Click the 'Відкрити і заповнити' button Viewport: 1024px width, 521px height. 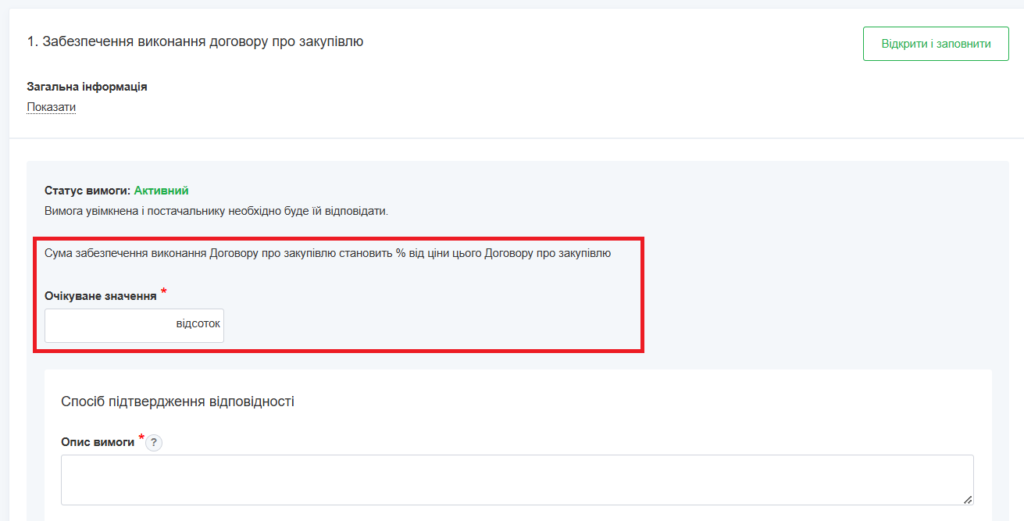click(x=935, y=44)
